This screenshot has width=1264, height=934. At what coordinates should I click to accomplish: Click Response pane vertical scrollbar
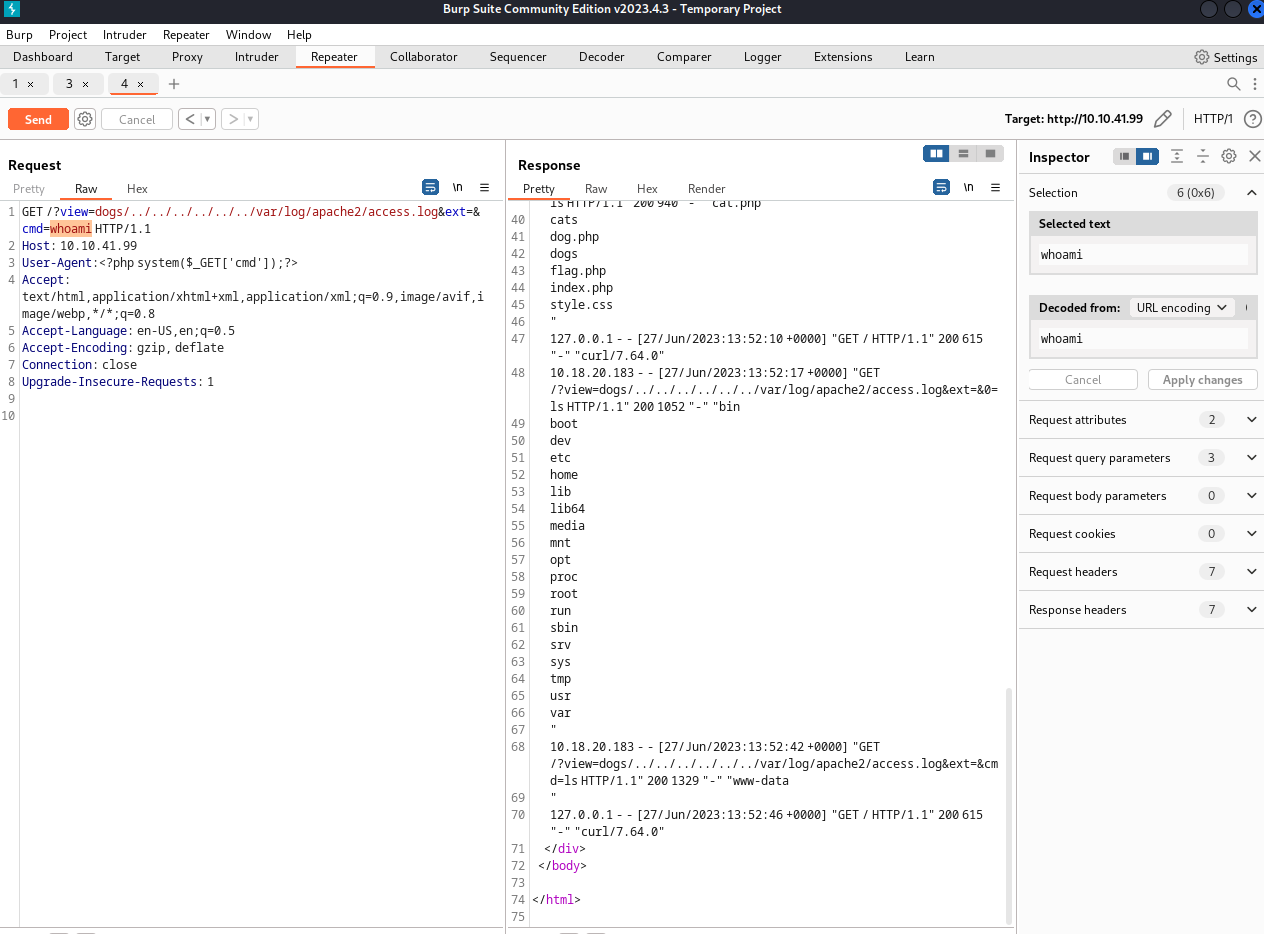[x=1007, y=805]
